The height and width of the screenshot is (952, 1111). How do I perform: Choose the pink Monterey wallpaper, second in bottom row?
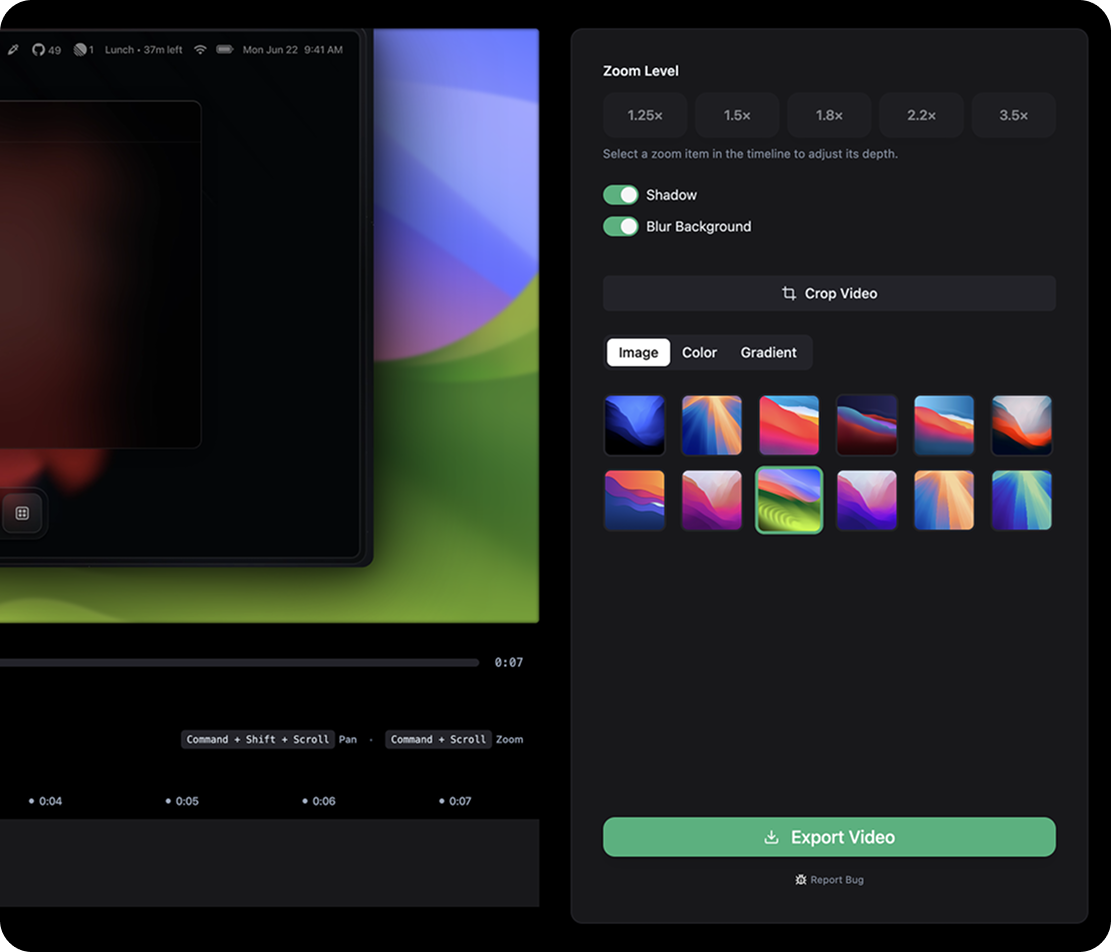coord(712,500)
